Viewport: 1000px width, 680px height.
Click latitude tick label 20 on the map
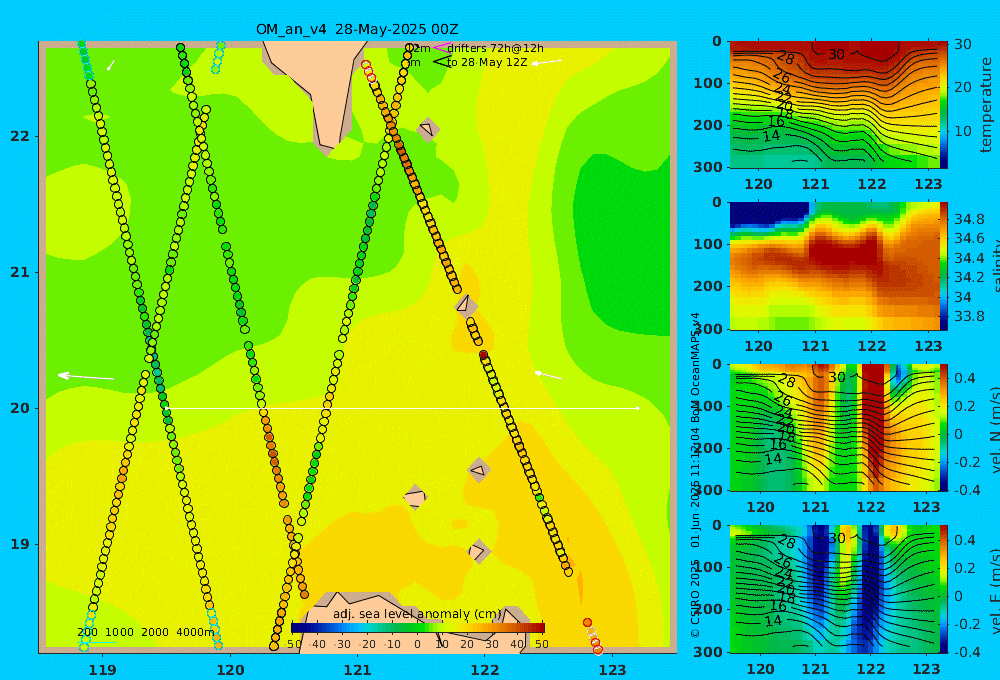pyautogui.click(x=20, y=408)
